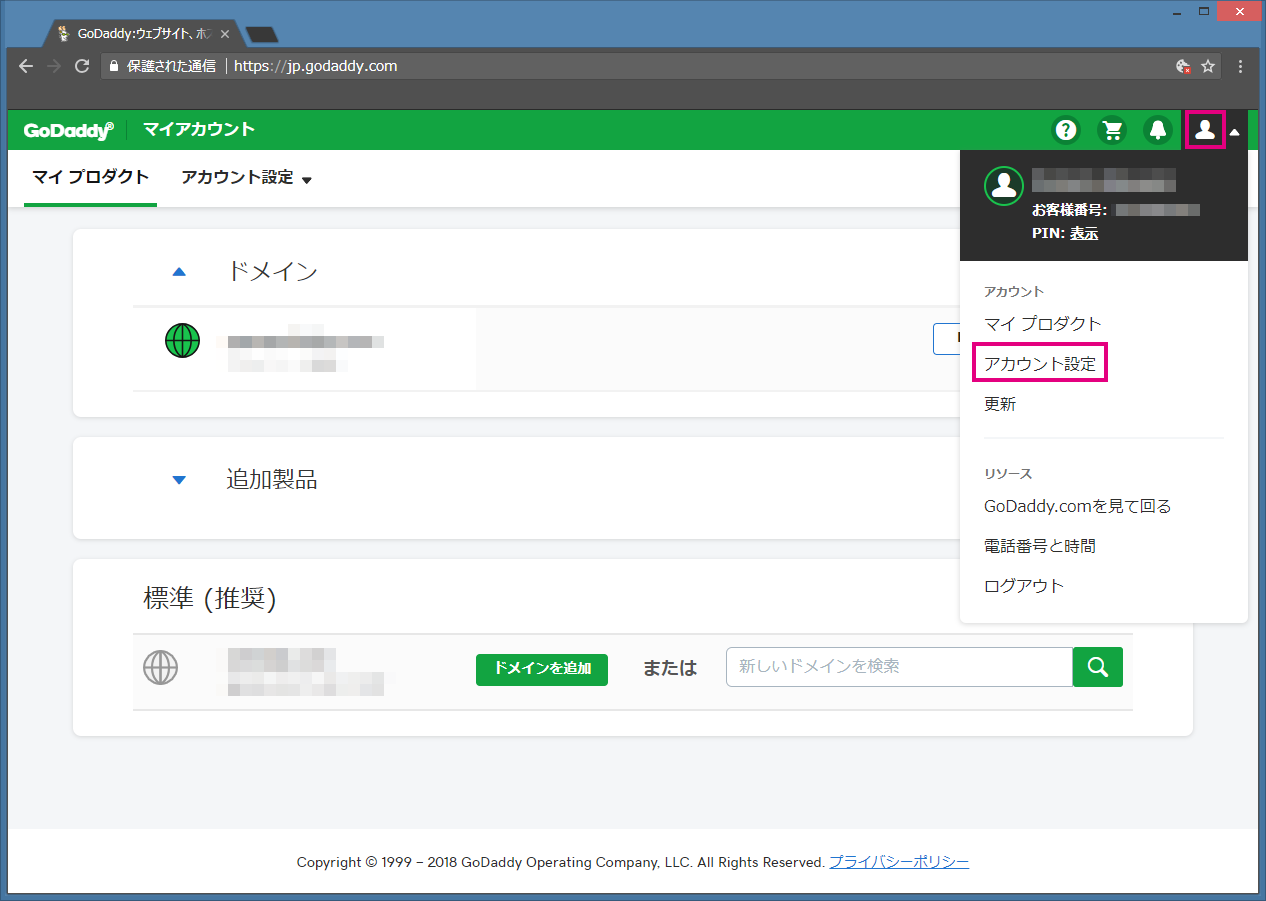Click ドメインを追加 button
1266x901 pixels.
(x=542, y=669)
